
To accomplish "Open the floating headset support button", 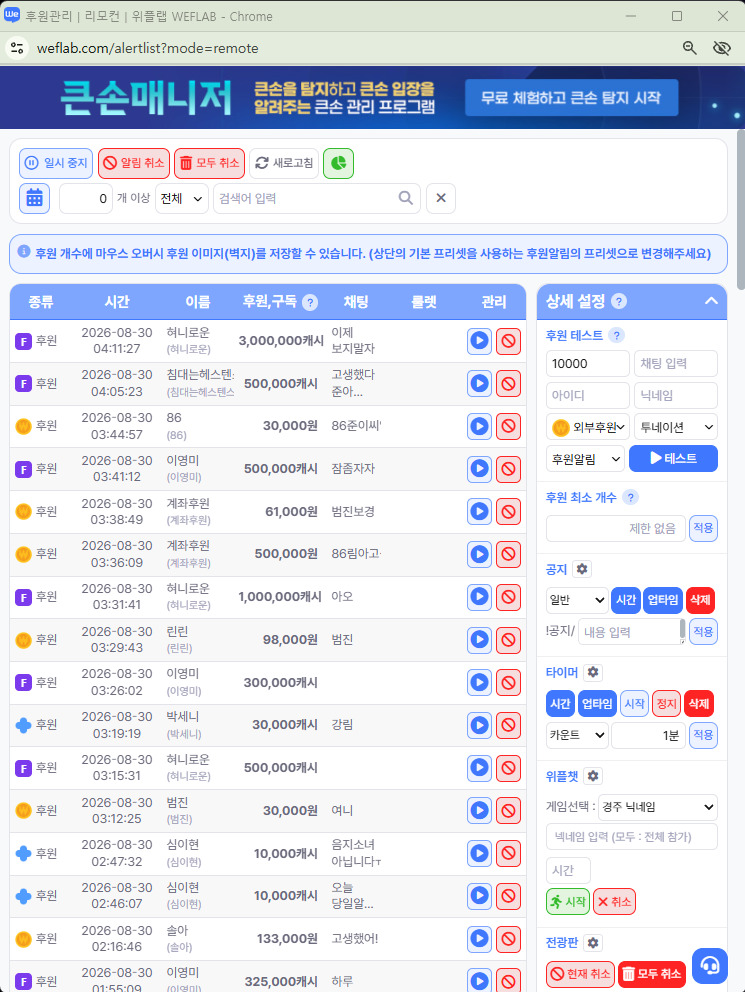I will (x=710, y=965).
